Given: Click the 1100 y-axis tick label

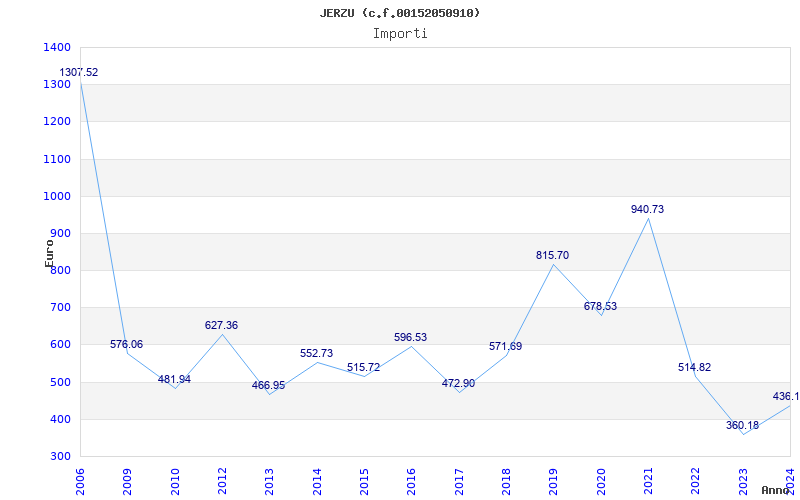Looking at the screenshot, I should pos(57,159).
